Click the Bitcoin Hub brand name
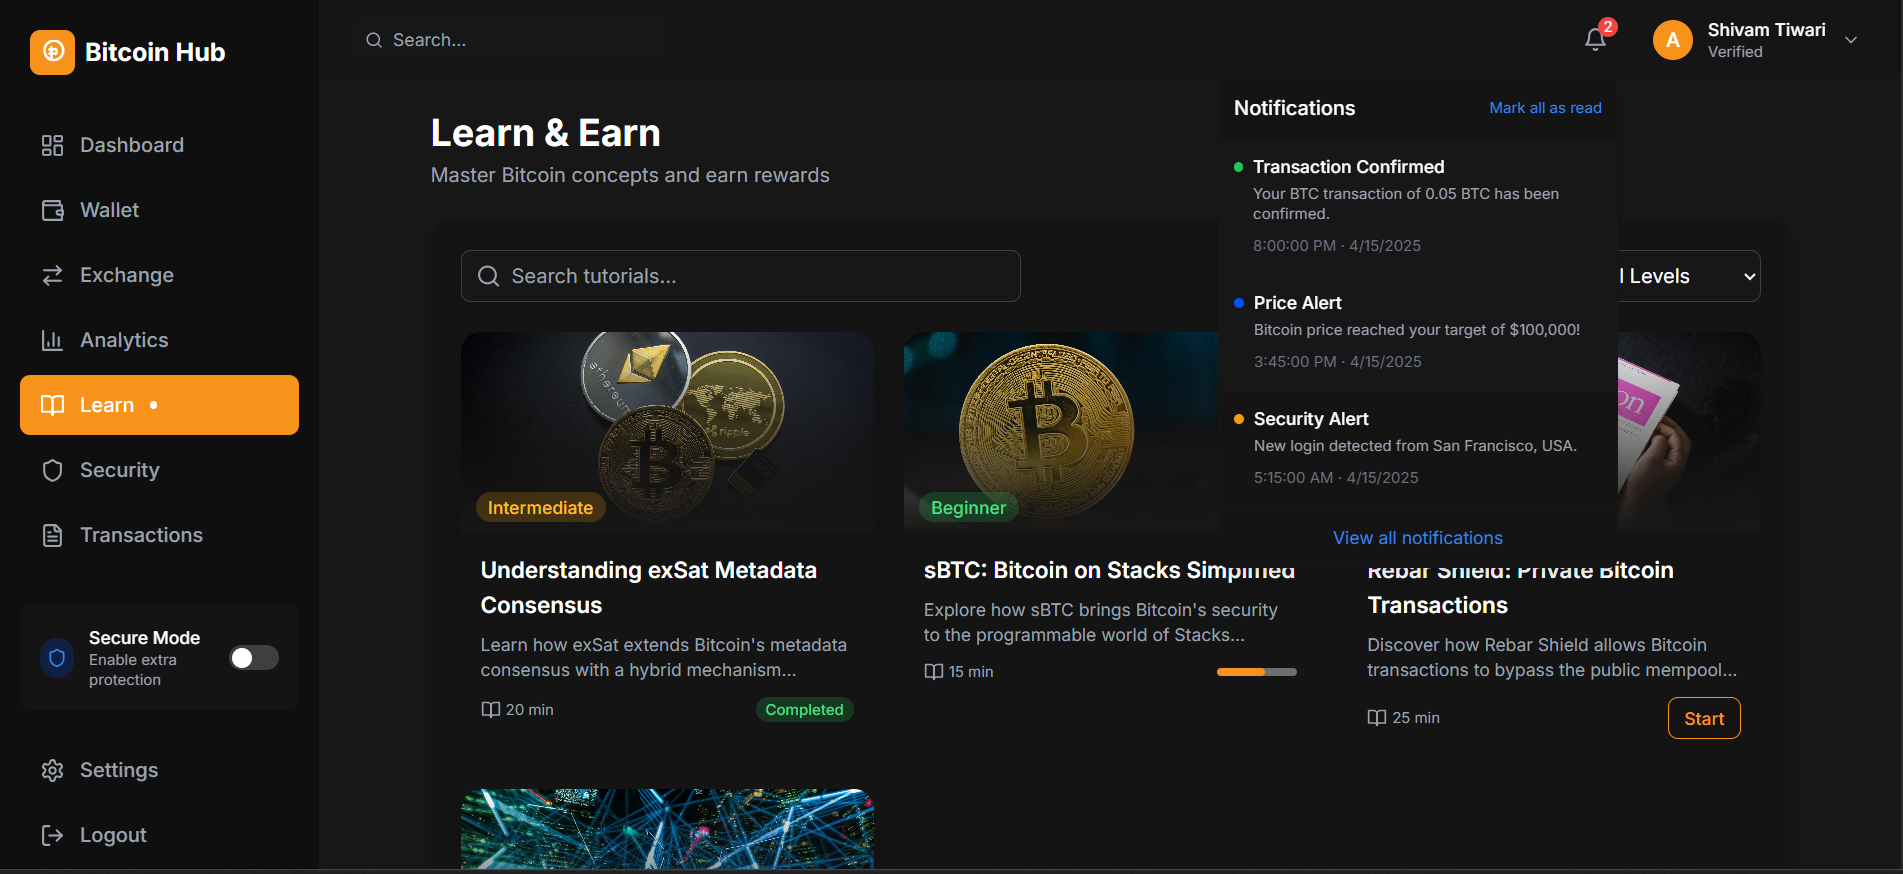 pyautogui.click(x=155, y=52)
